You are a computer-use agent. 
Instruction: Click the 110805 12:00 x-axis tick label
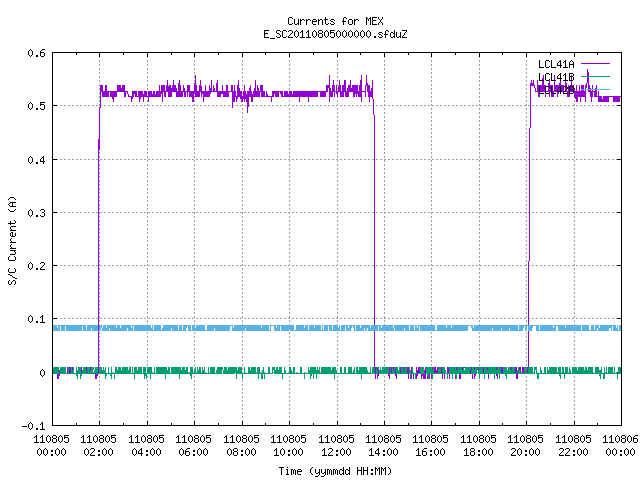[x=336, y=445]
